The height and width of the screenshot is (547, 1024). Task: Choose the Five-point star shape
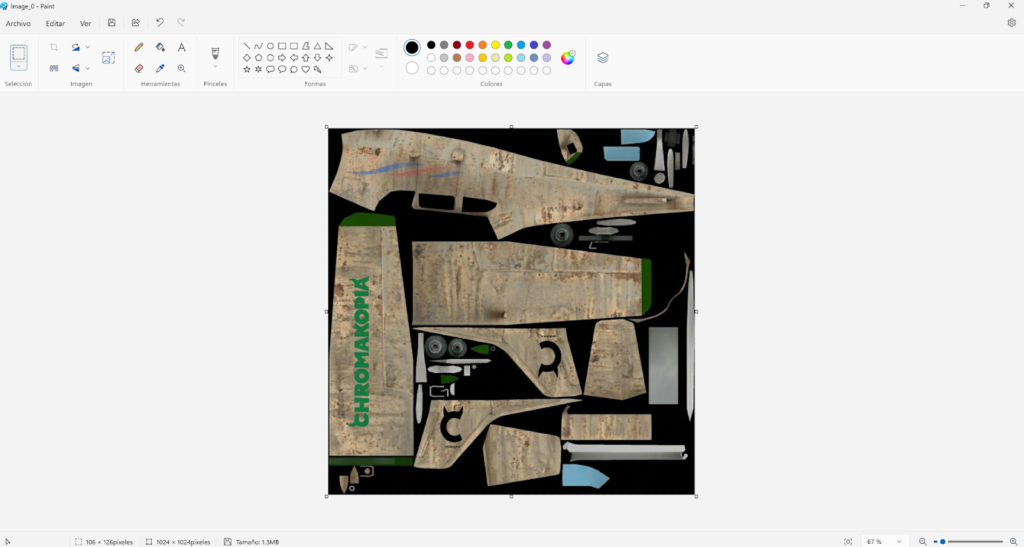(x=246, y=69)
